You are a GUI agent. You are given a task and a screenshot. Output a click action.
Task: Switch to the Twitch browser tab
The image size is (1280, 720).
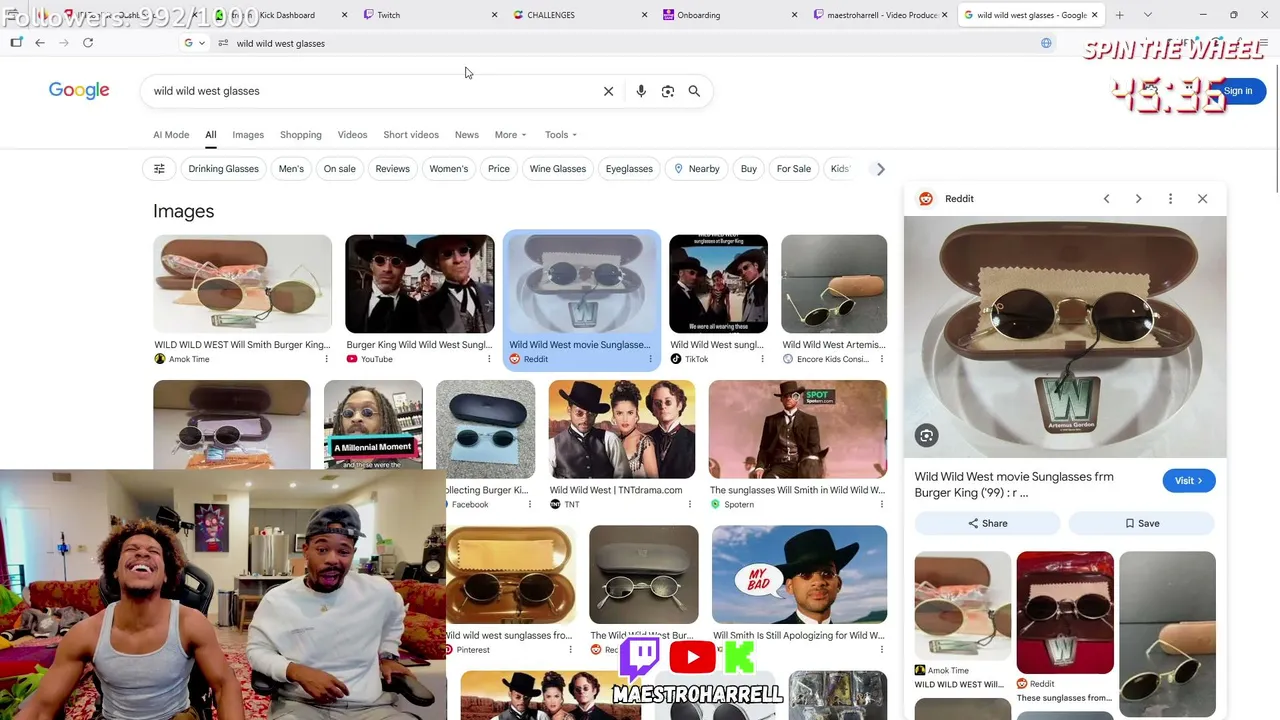430,15
